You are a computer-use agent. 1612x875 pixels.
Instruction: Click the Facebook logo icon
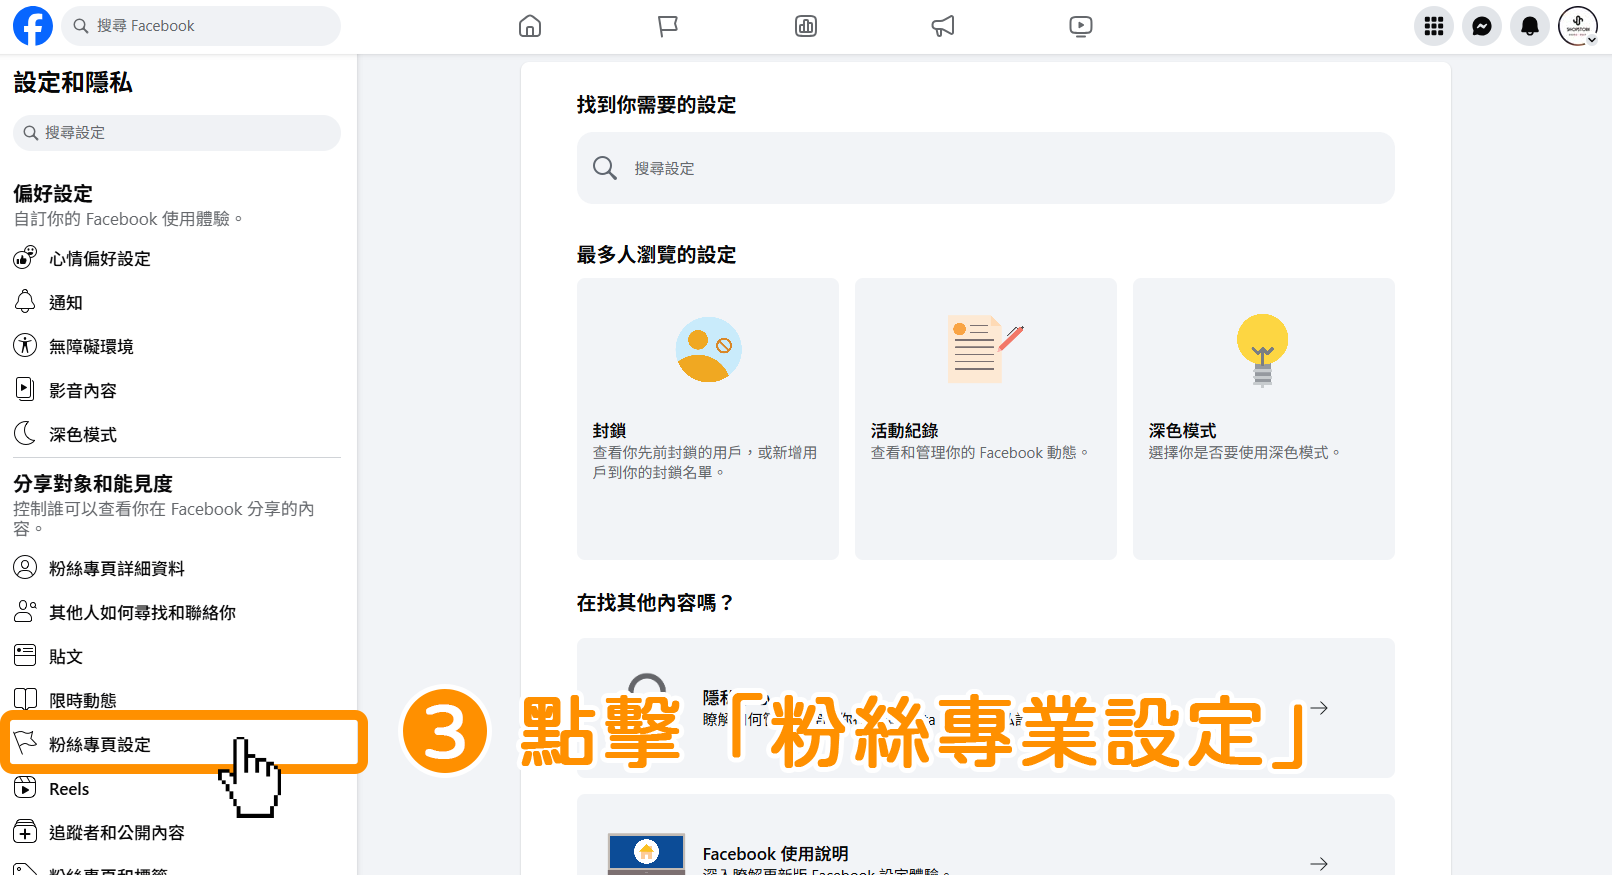(x=33, y=26)
